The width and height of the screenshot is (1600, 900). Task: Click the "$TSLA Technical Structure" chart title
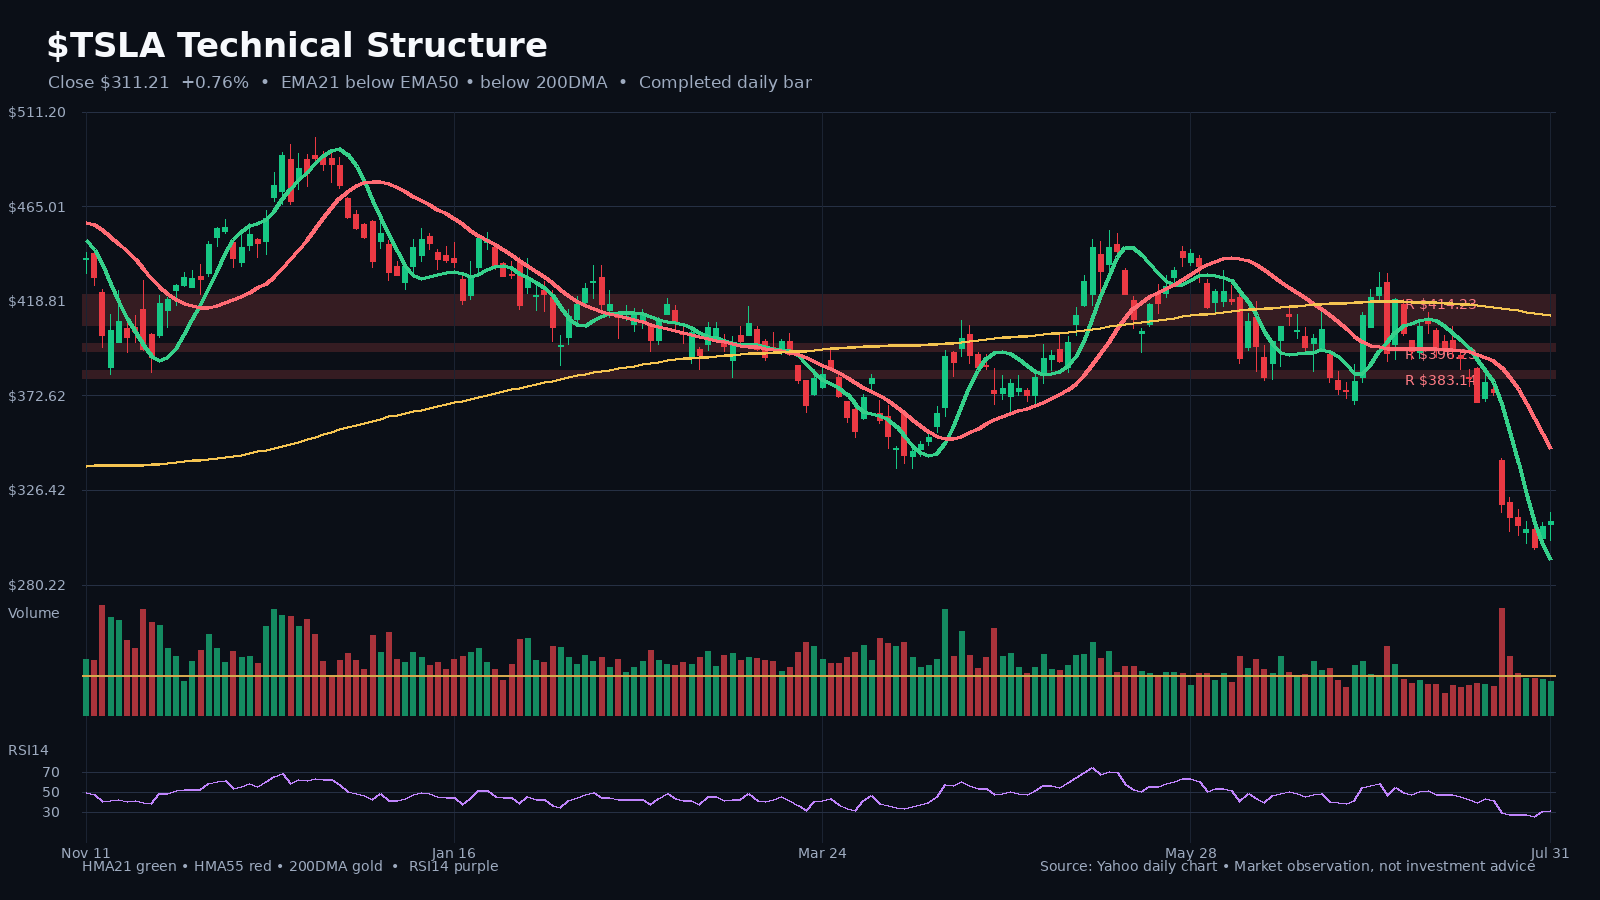297,46
